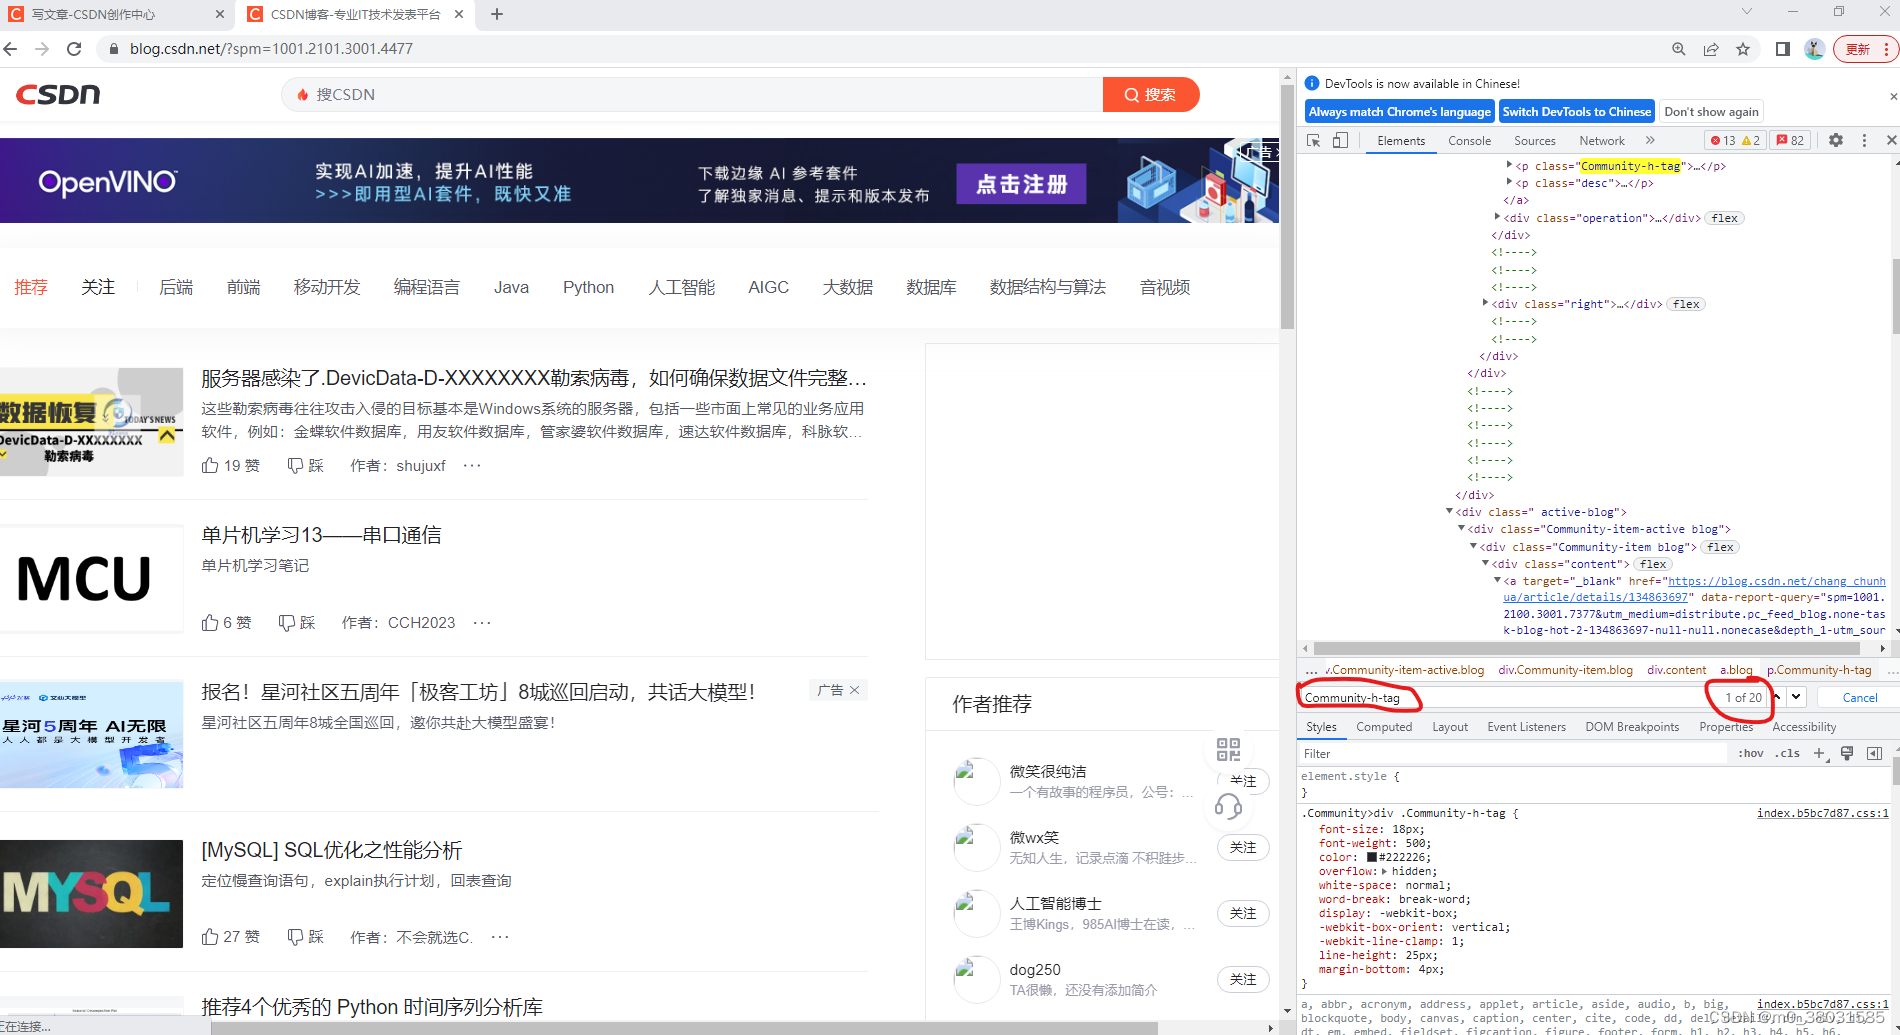Expand the div class="right" node
The image size is (1900, 1035).
[1485, 303]
